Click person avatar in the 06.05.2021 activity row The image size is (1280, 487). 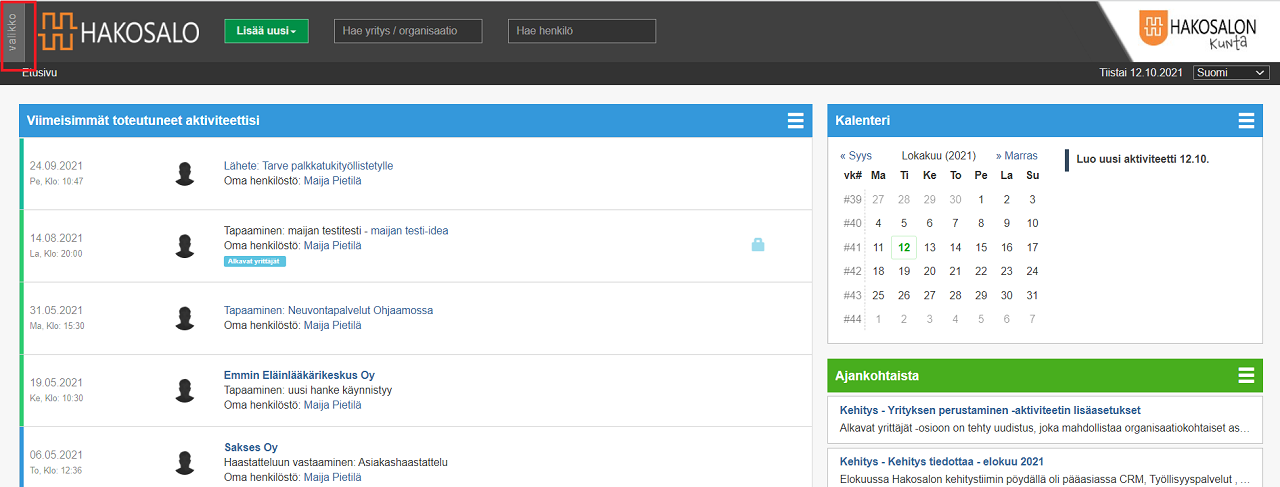184,462
